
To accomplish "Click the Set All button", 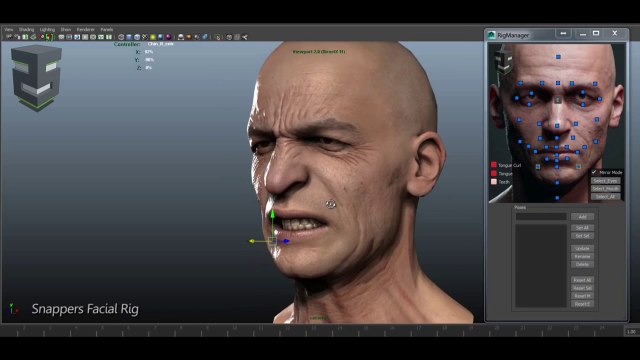I will click(582, 228).
